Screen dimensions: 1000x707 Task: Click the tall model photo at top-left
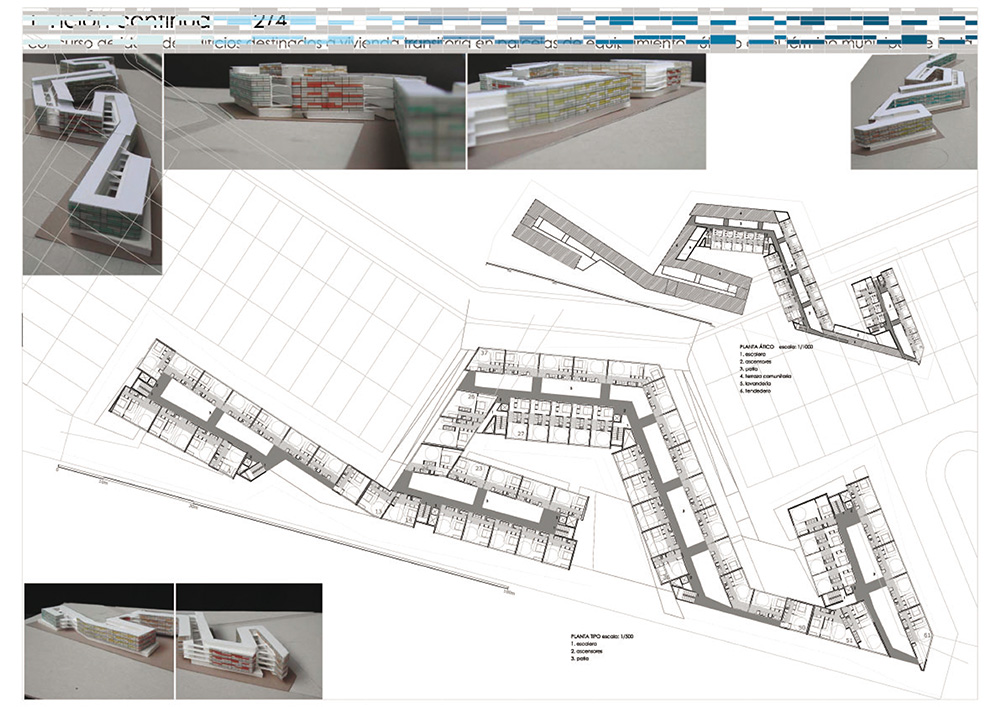click(x=92, y=163)
